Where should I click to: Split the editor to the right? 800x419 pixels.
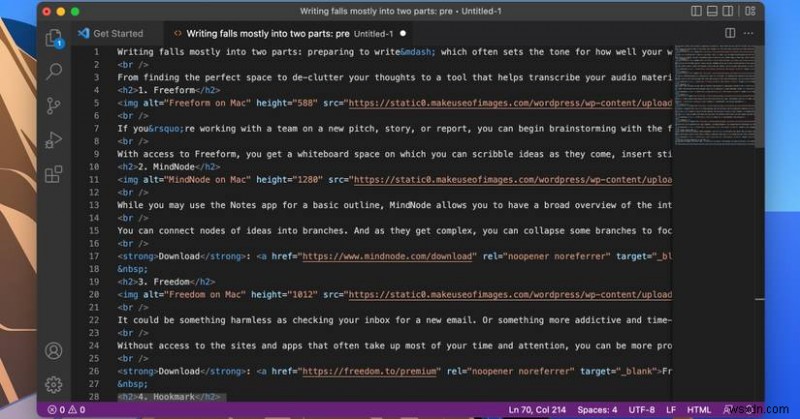(x=730, y=33)
